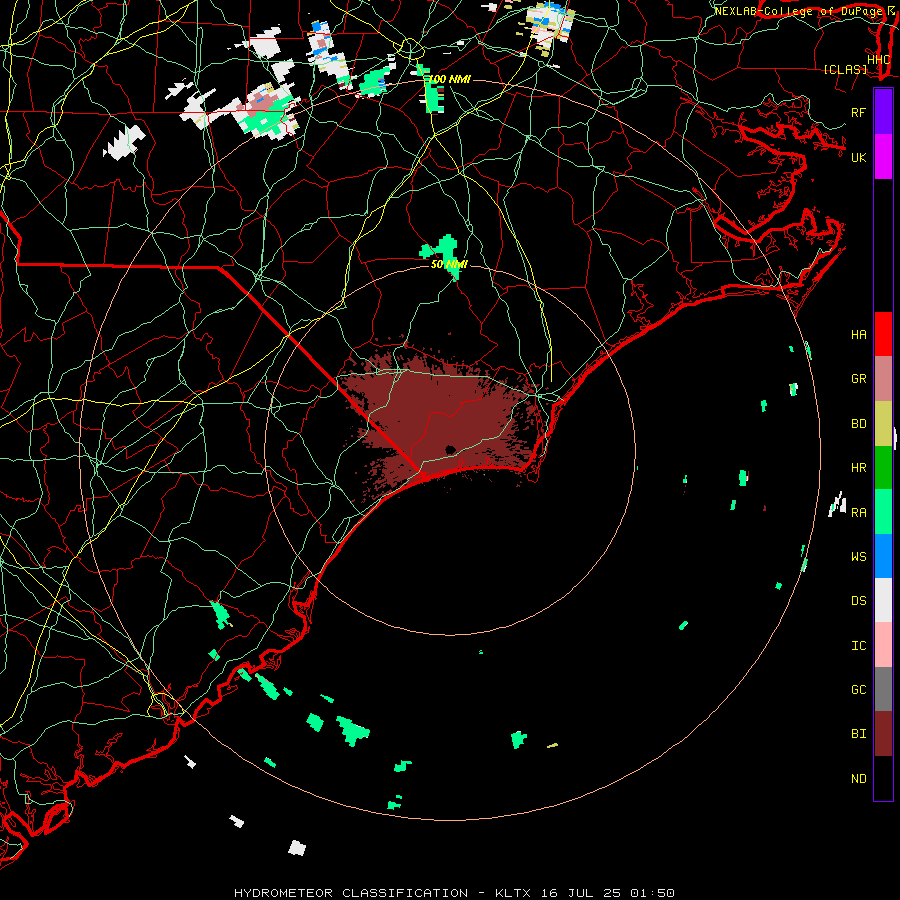Click the blue WS legend swatch
900x900 pixels.
(883, 556)
